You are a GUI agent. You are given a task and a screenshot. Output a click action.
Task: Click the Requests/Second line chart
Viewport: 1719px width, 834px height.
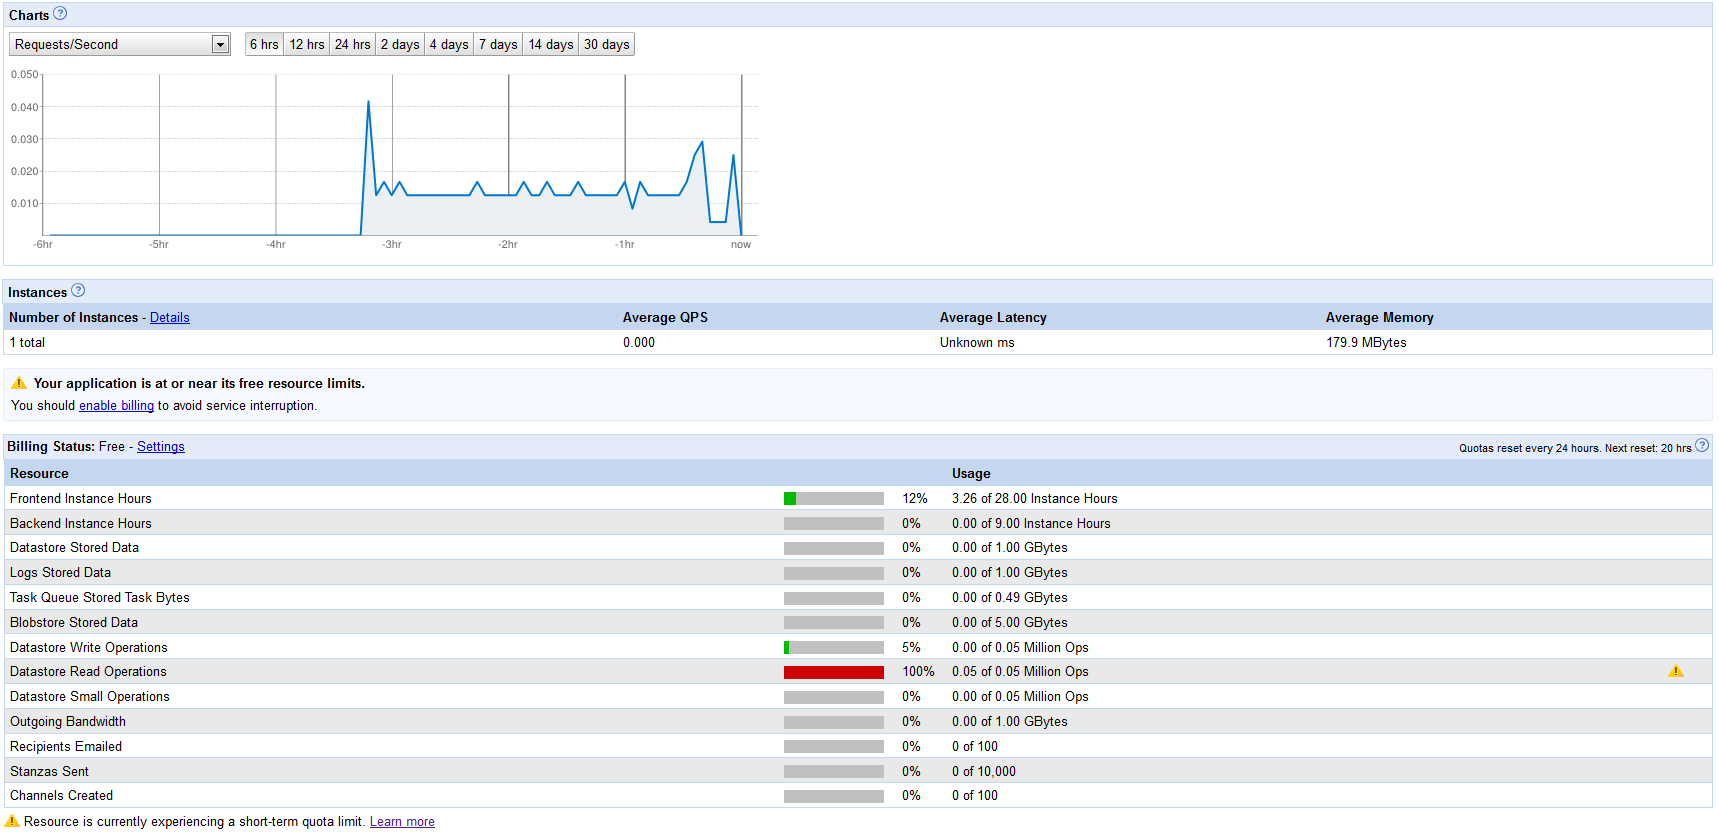[400, 156]
